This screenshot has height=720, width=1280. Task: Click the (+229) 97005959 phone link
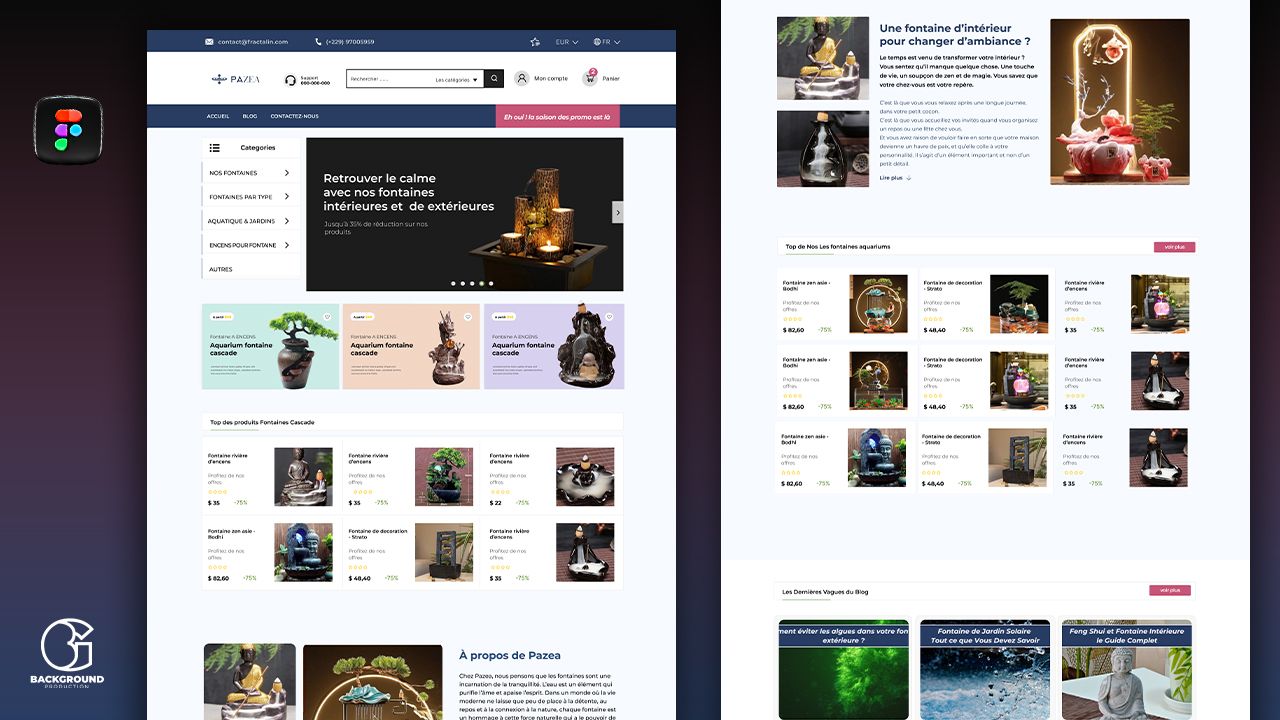click(x=350, y=42)
